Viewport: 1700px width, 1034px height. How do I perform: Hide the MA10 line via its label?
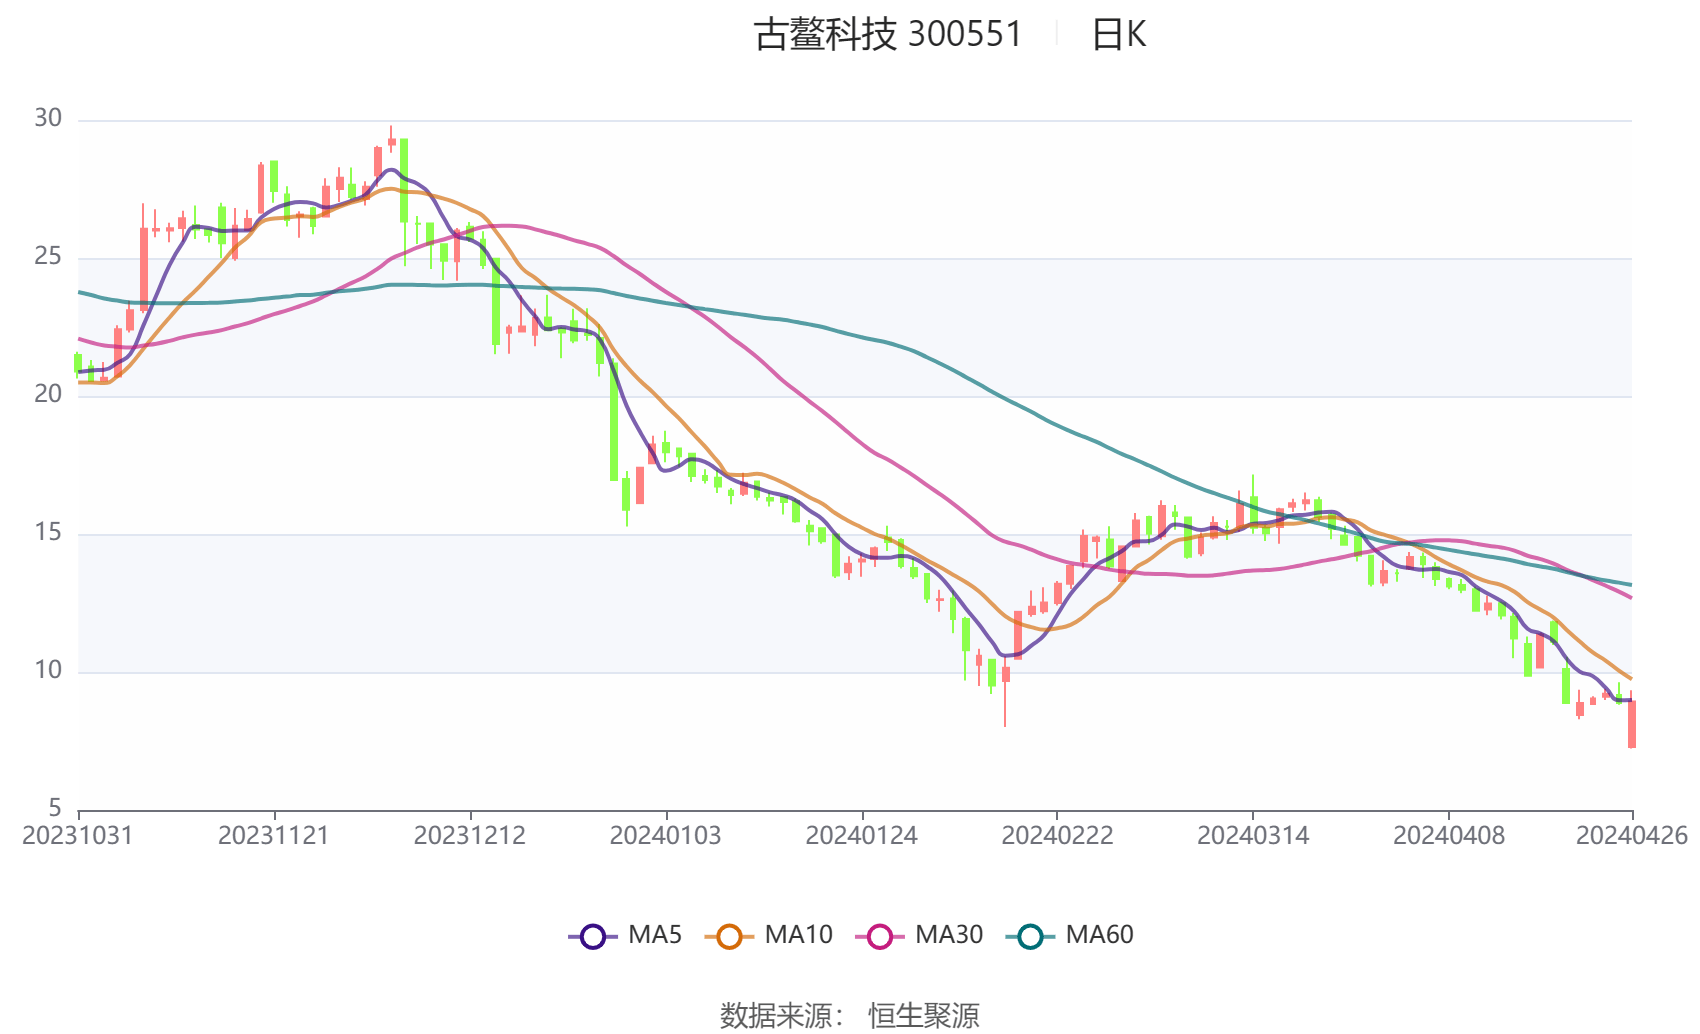798,935
